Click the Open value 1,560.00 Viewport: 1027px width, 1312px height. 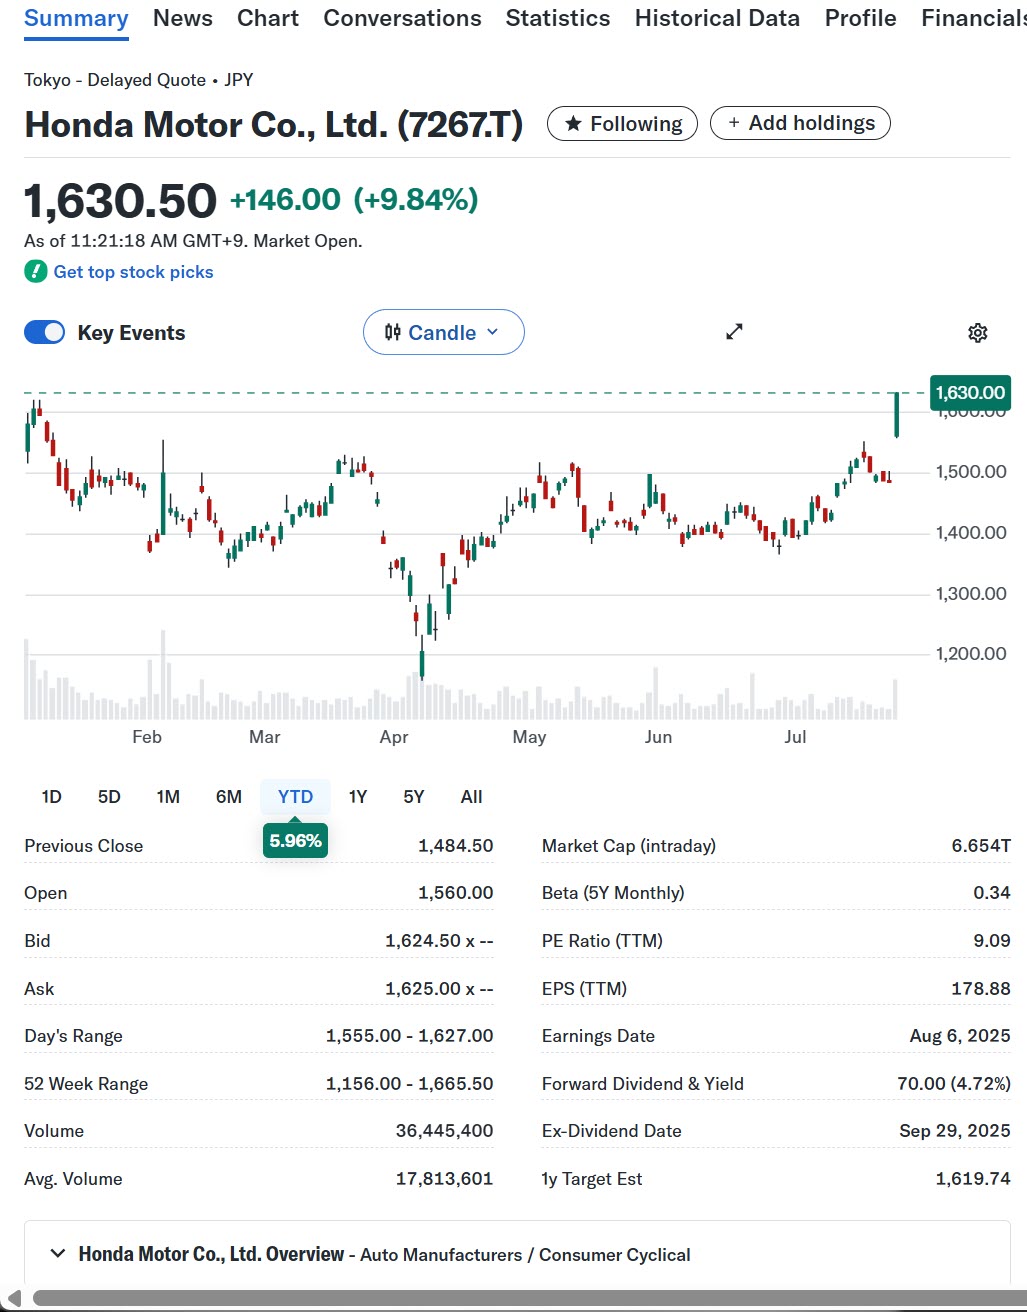(455, 893)
